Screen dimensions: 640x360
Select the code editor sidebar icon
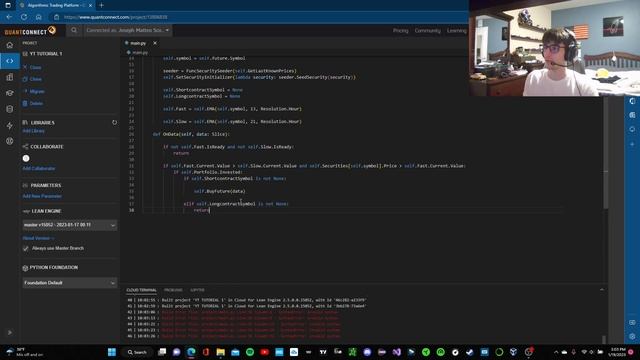tap(10, 61)
